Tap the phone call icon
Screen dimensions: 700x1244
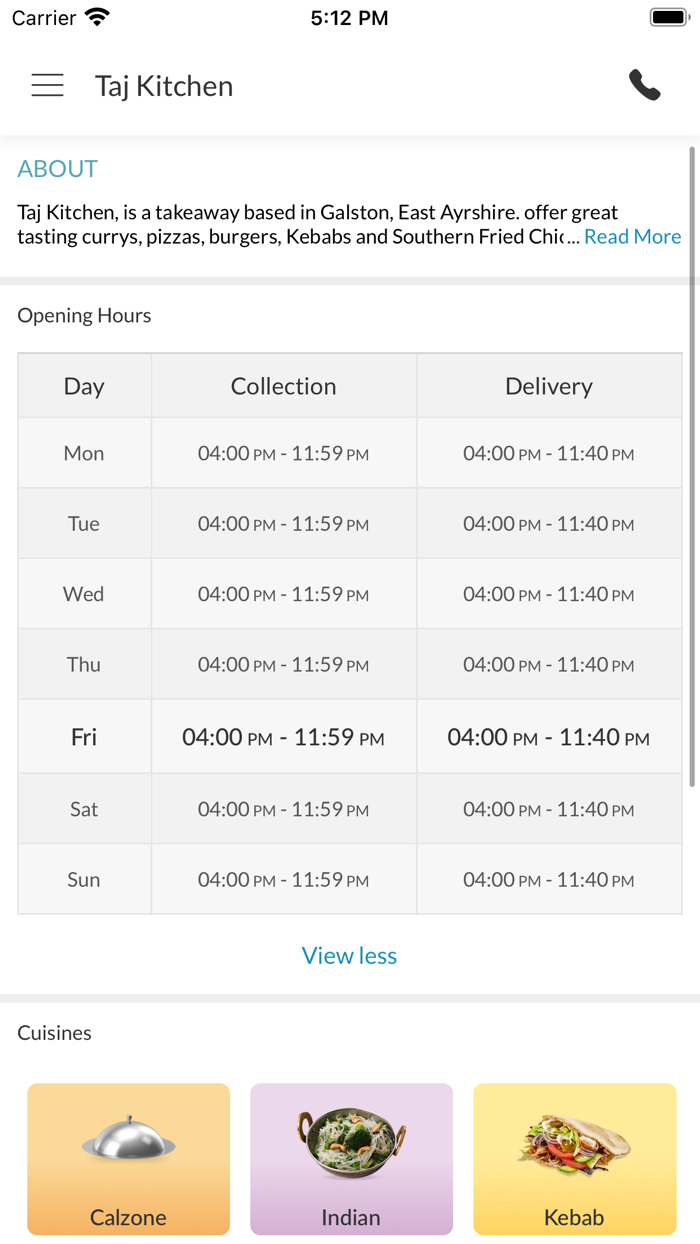(645, 86)
